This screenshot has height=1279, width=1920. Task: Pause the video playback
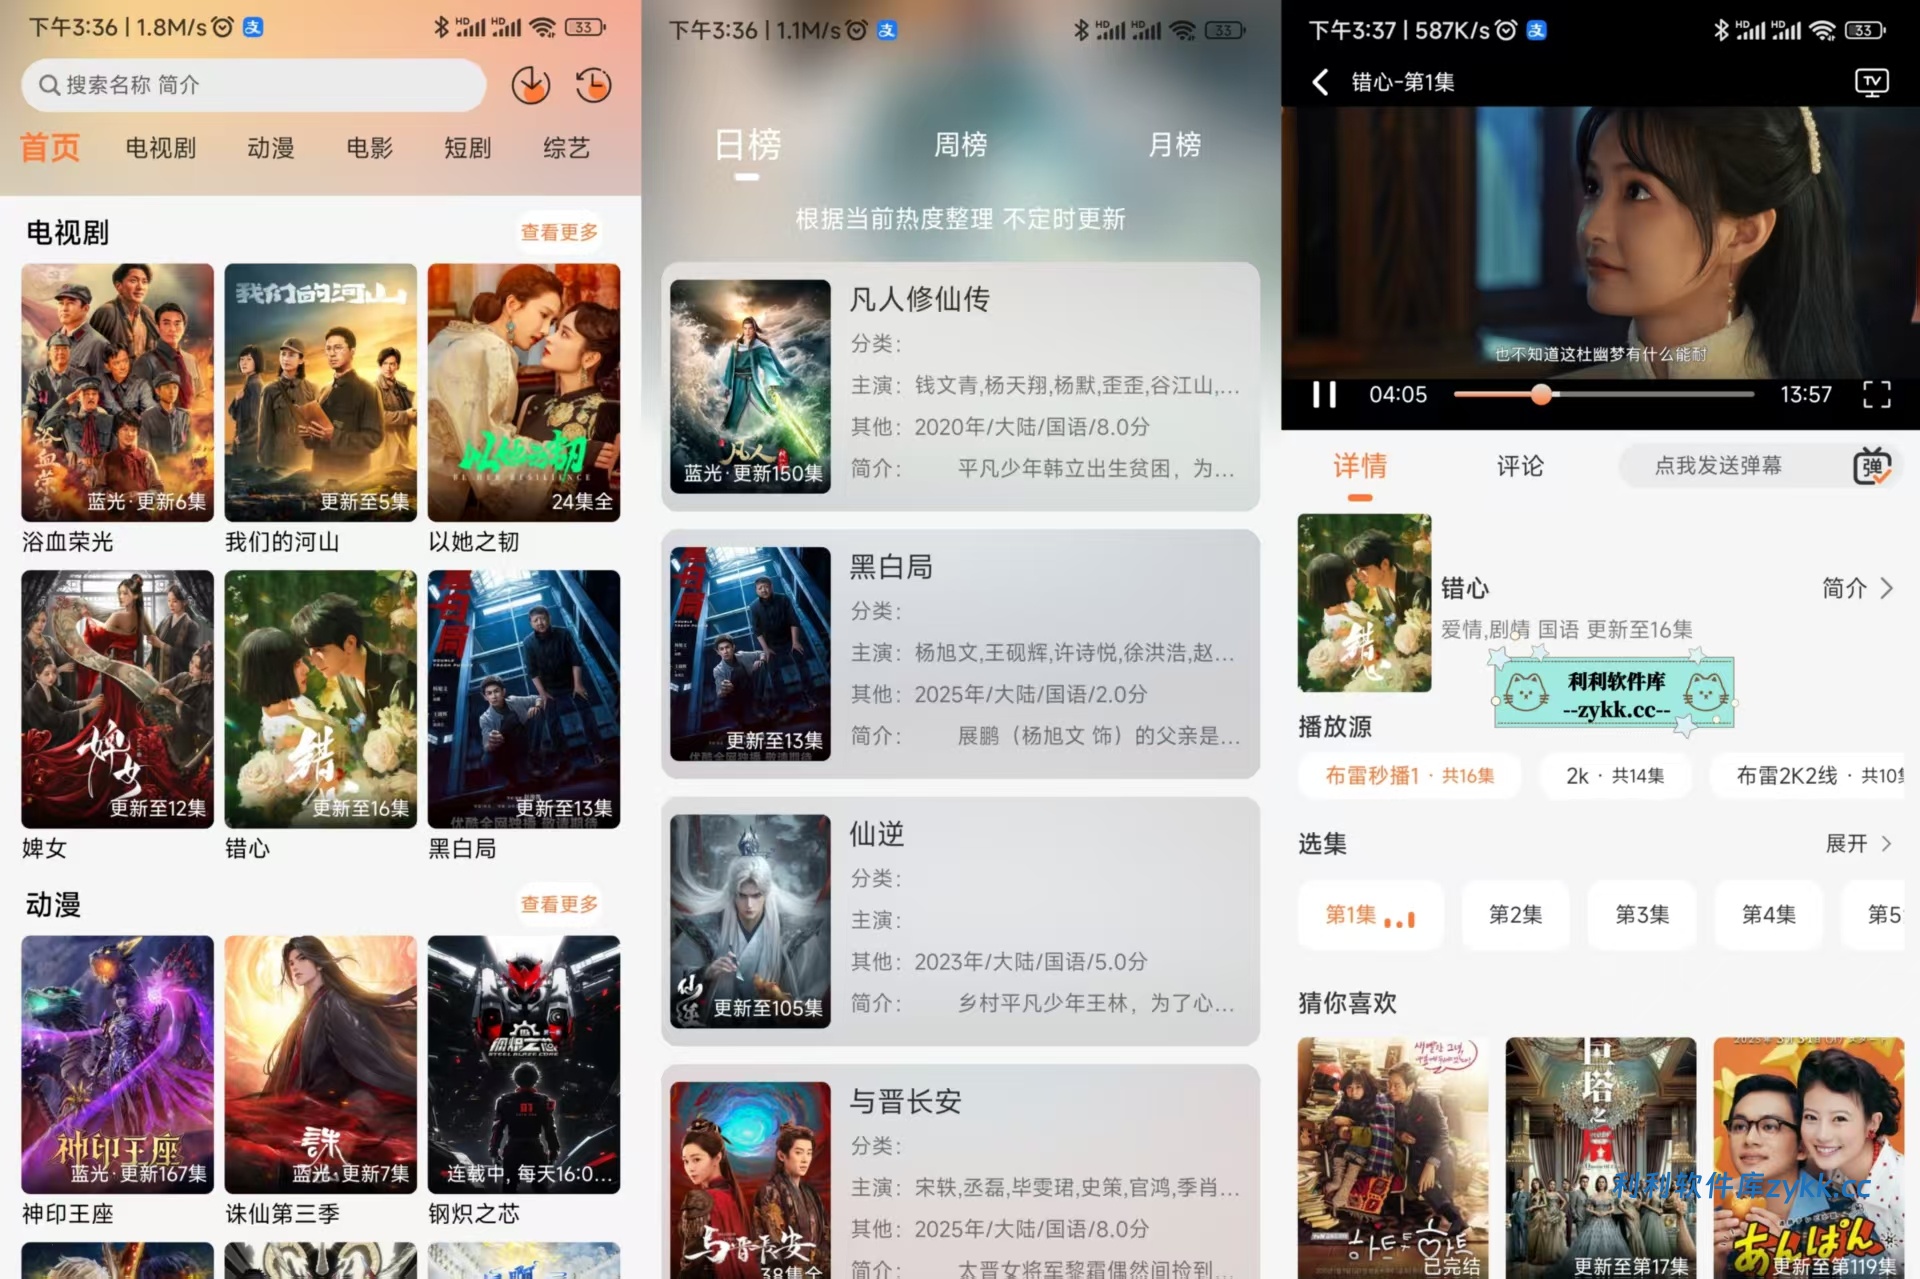click(x=1324, y=394)
